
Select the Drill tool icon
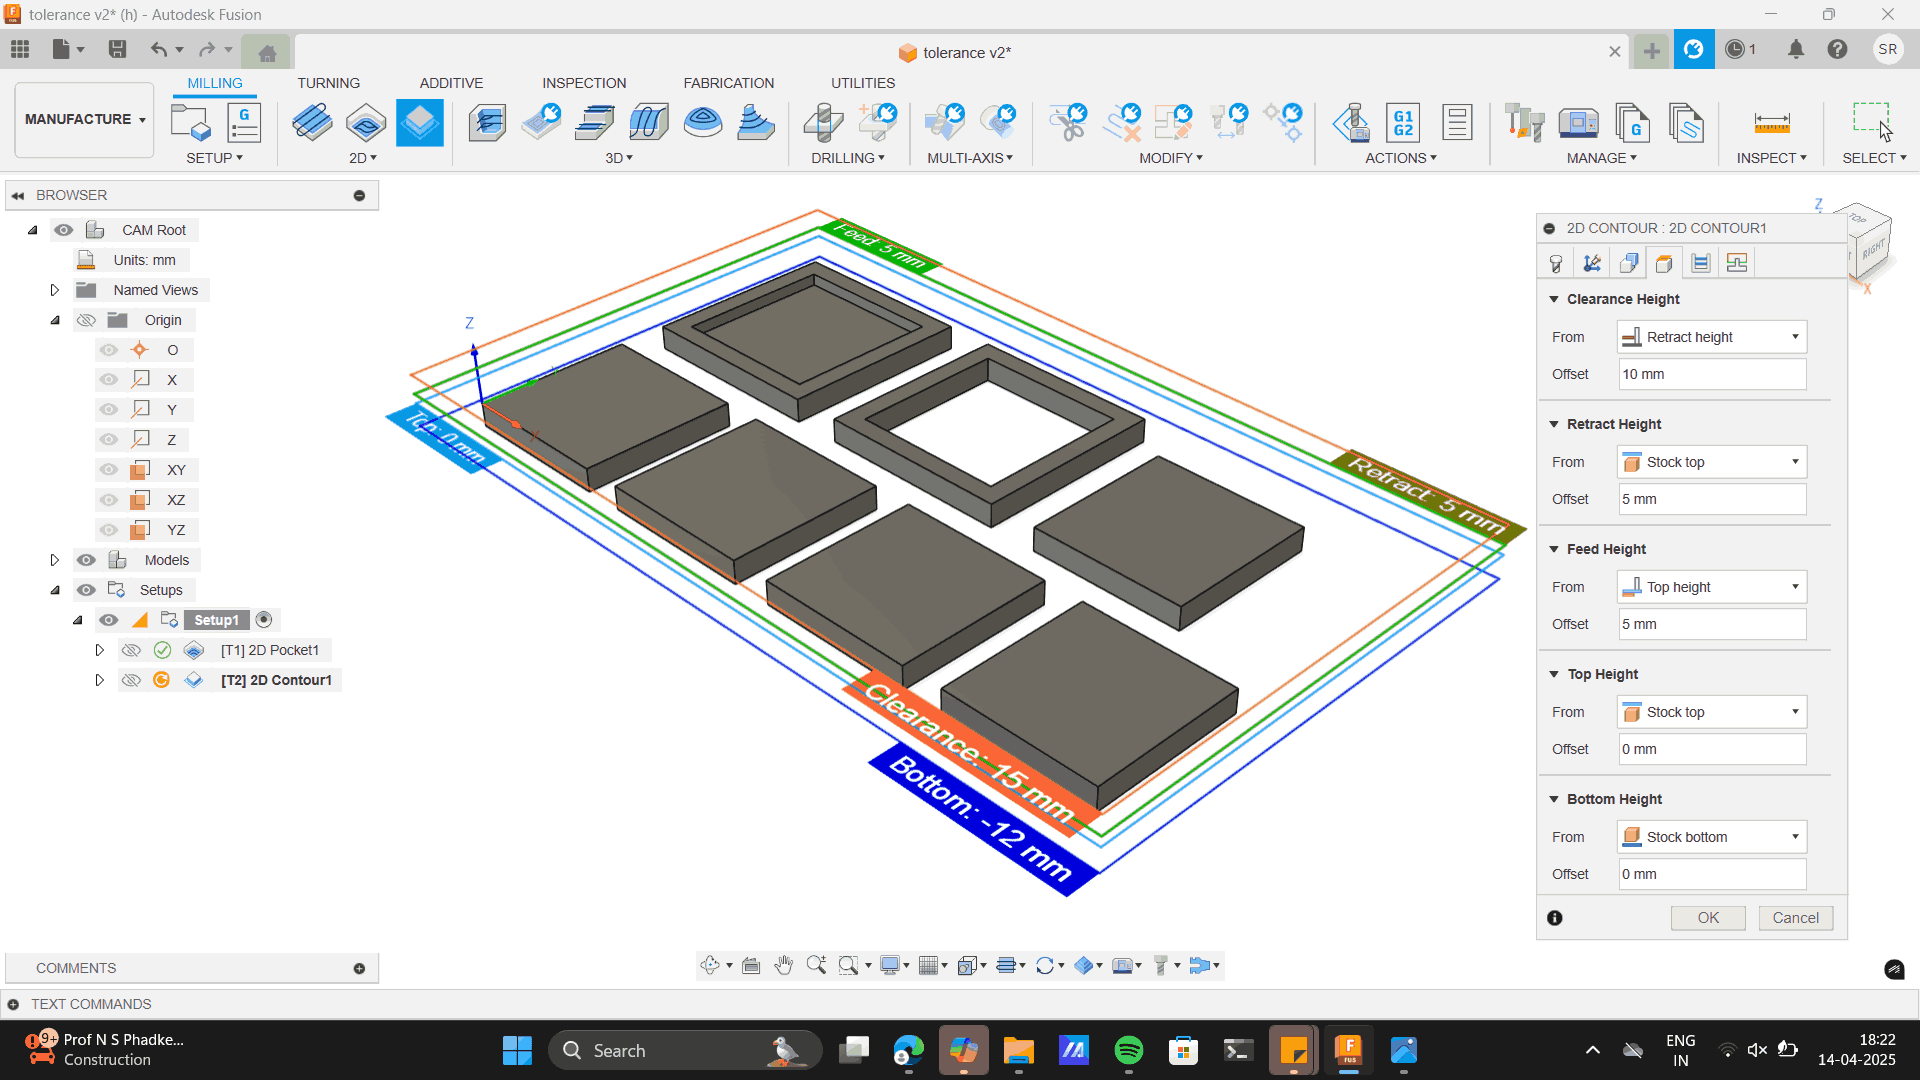[823, 123]
